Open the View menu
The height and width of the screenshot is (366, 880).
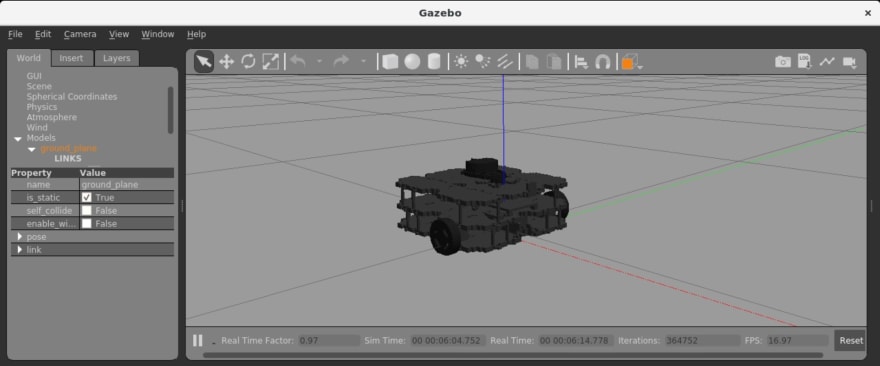118,34
